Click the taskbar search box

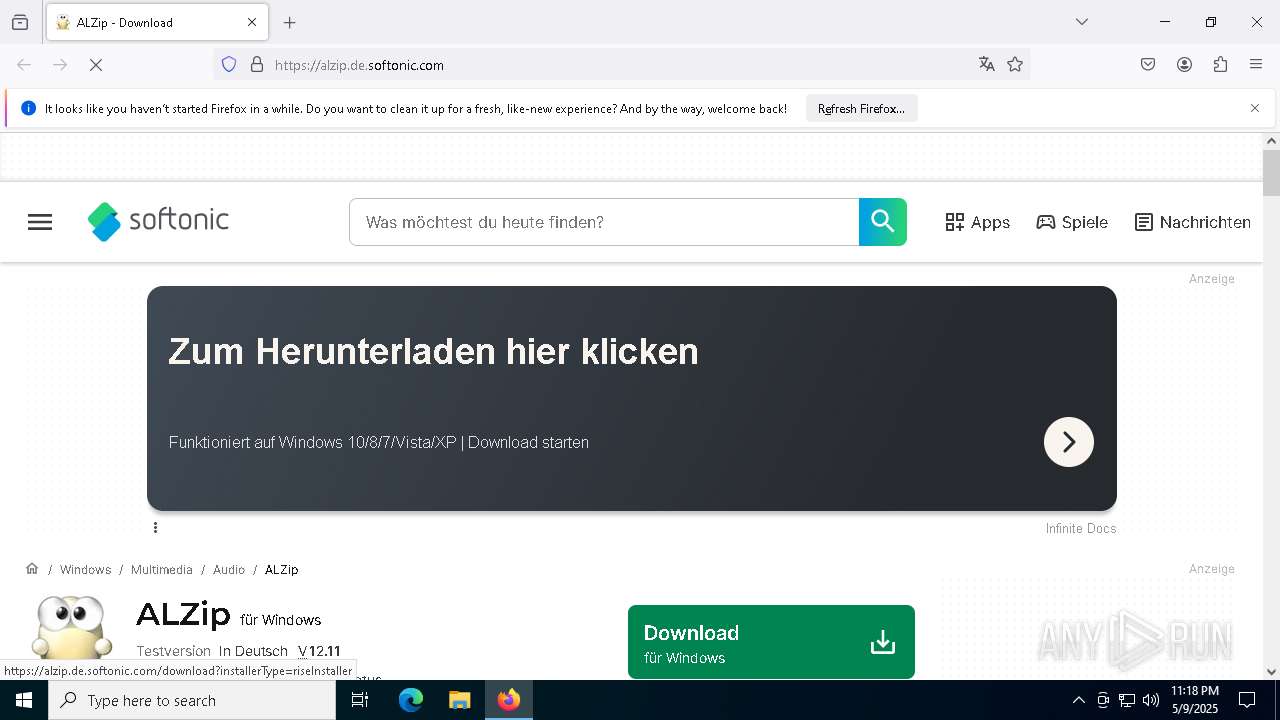[192, 700]
